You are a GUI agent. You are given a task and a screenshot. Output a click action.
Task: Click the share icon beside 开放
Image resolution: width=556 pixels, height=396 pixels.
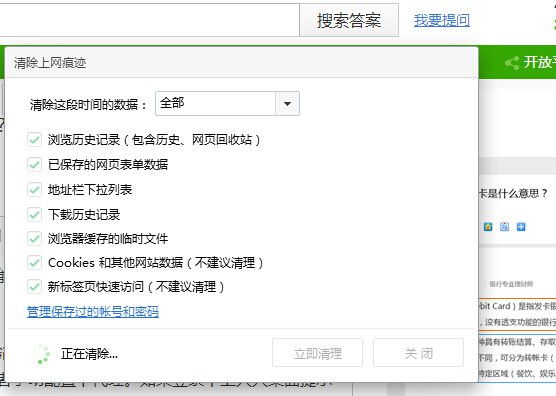tap(512, 63)
